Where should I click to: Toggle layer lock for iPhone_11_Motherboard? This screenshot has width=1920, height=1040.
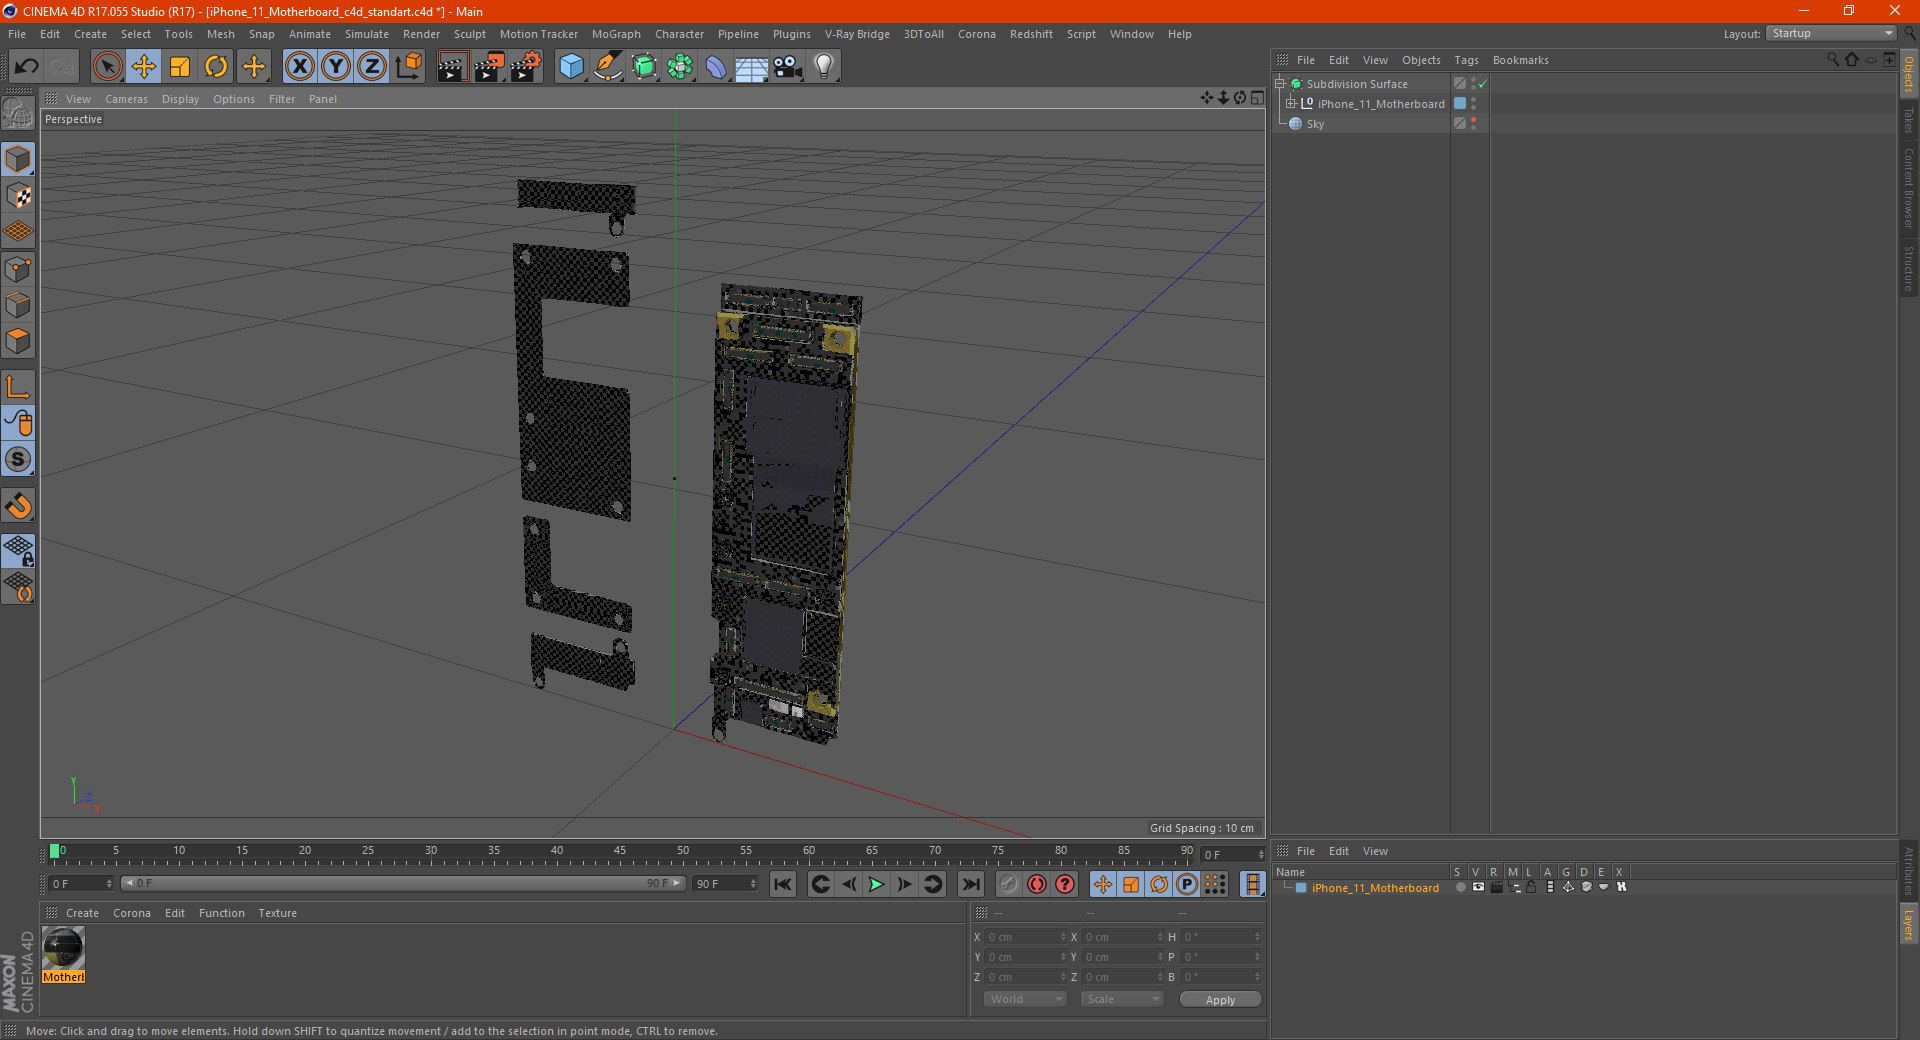(1531, 887)
